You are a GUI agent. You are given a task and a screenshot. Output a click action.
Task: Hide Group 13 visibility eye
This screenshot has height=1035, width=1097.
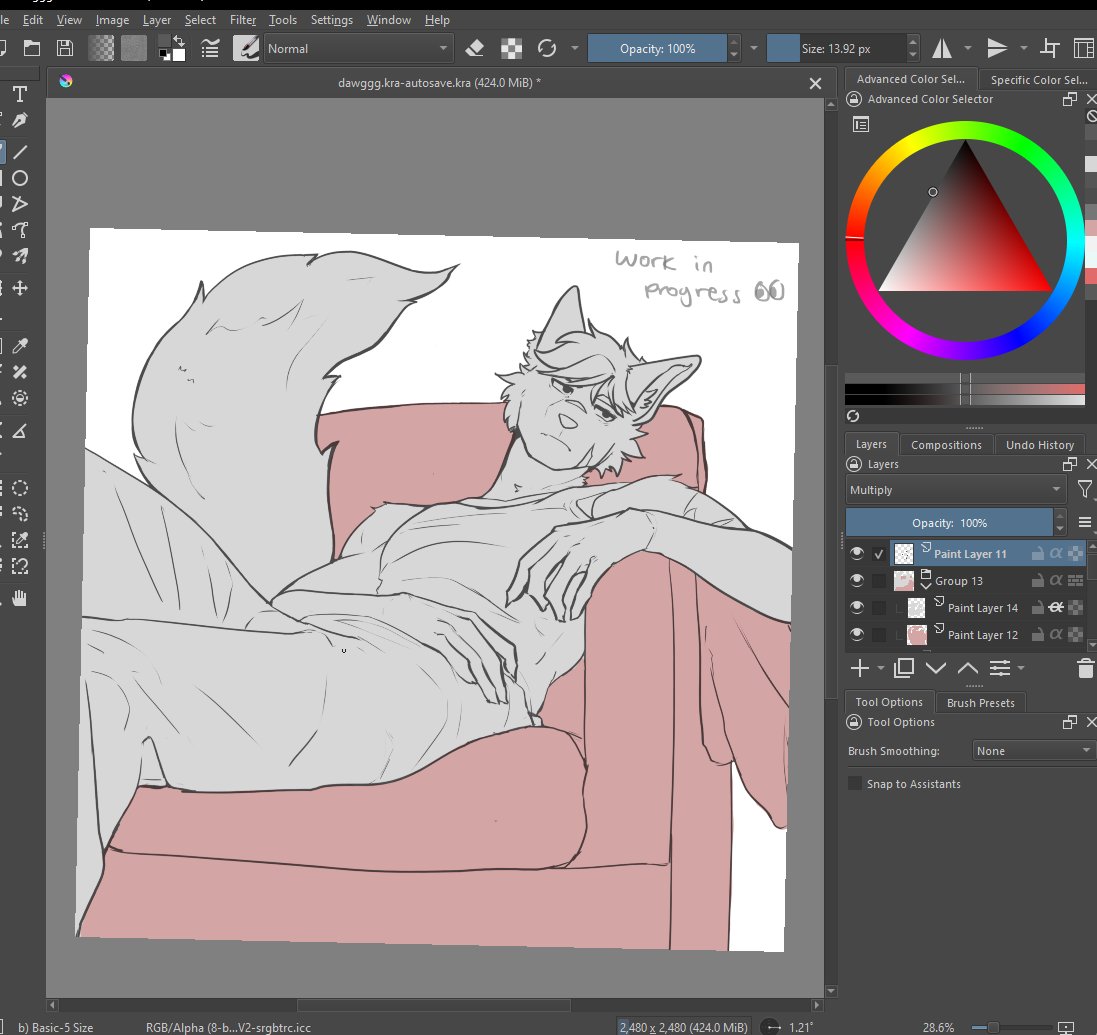pos(856,580)
